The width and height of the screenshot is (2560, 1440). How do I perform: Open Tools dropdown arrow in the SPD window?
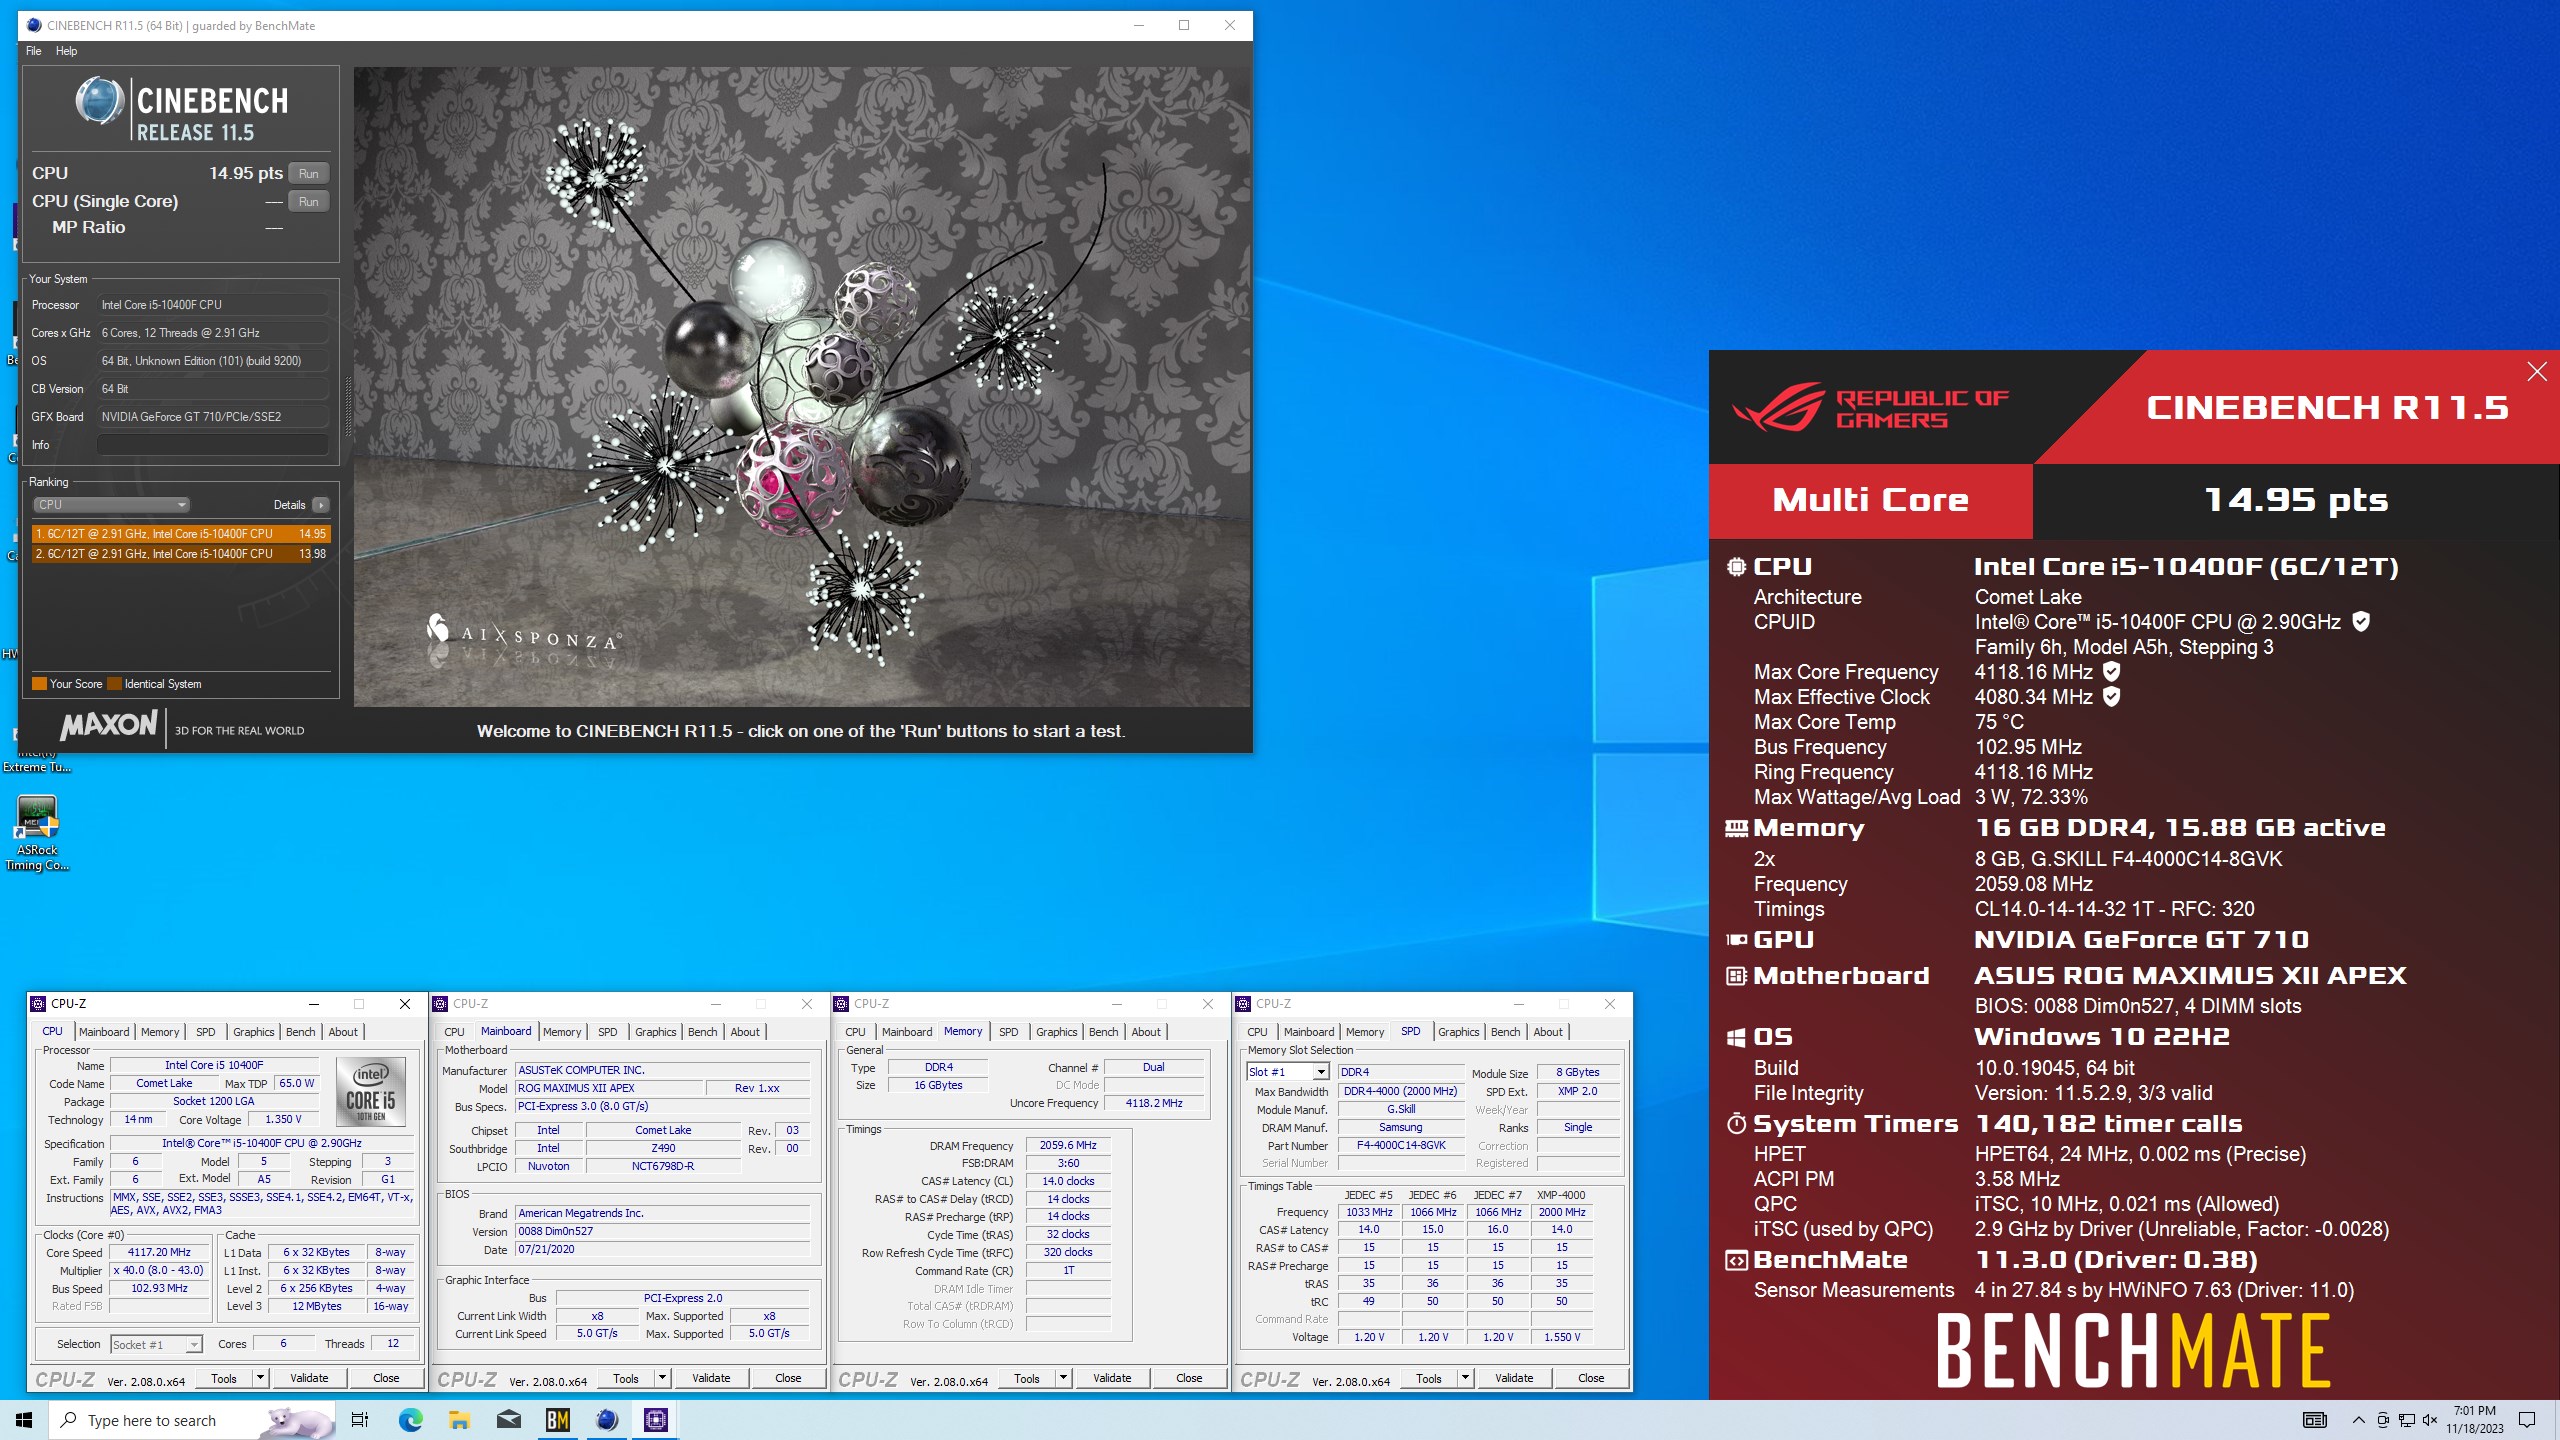pos(1465,1378)
